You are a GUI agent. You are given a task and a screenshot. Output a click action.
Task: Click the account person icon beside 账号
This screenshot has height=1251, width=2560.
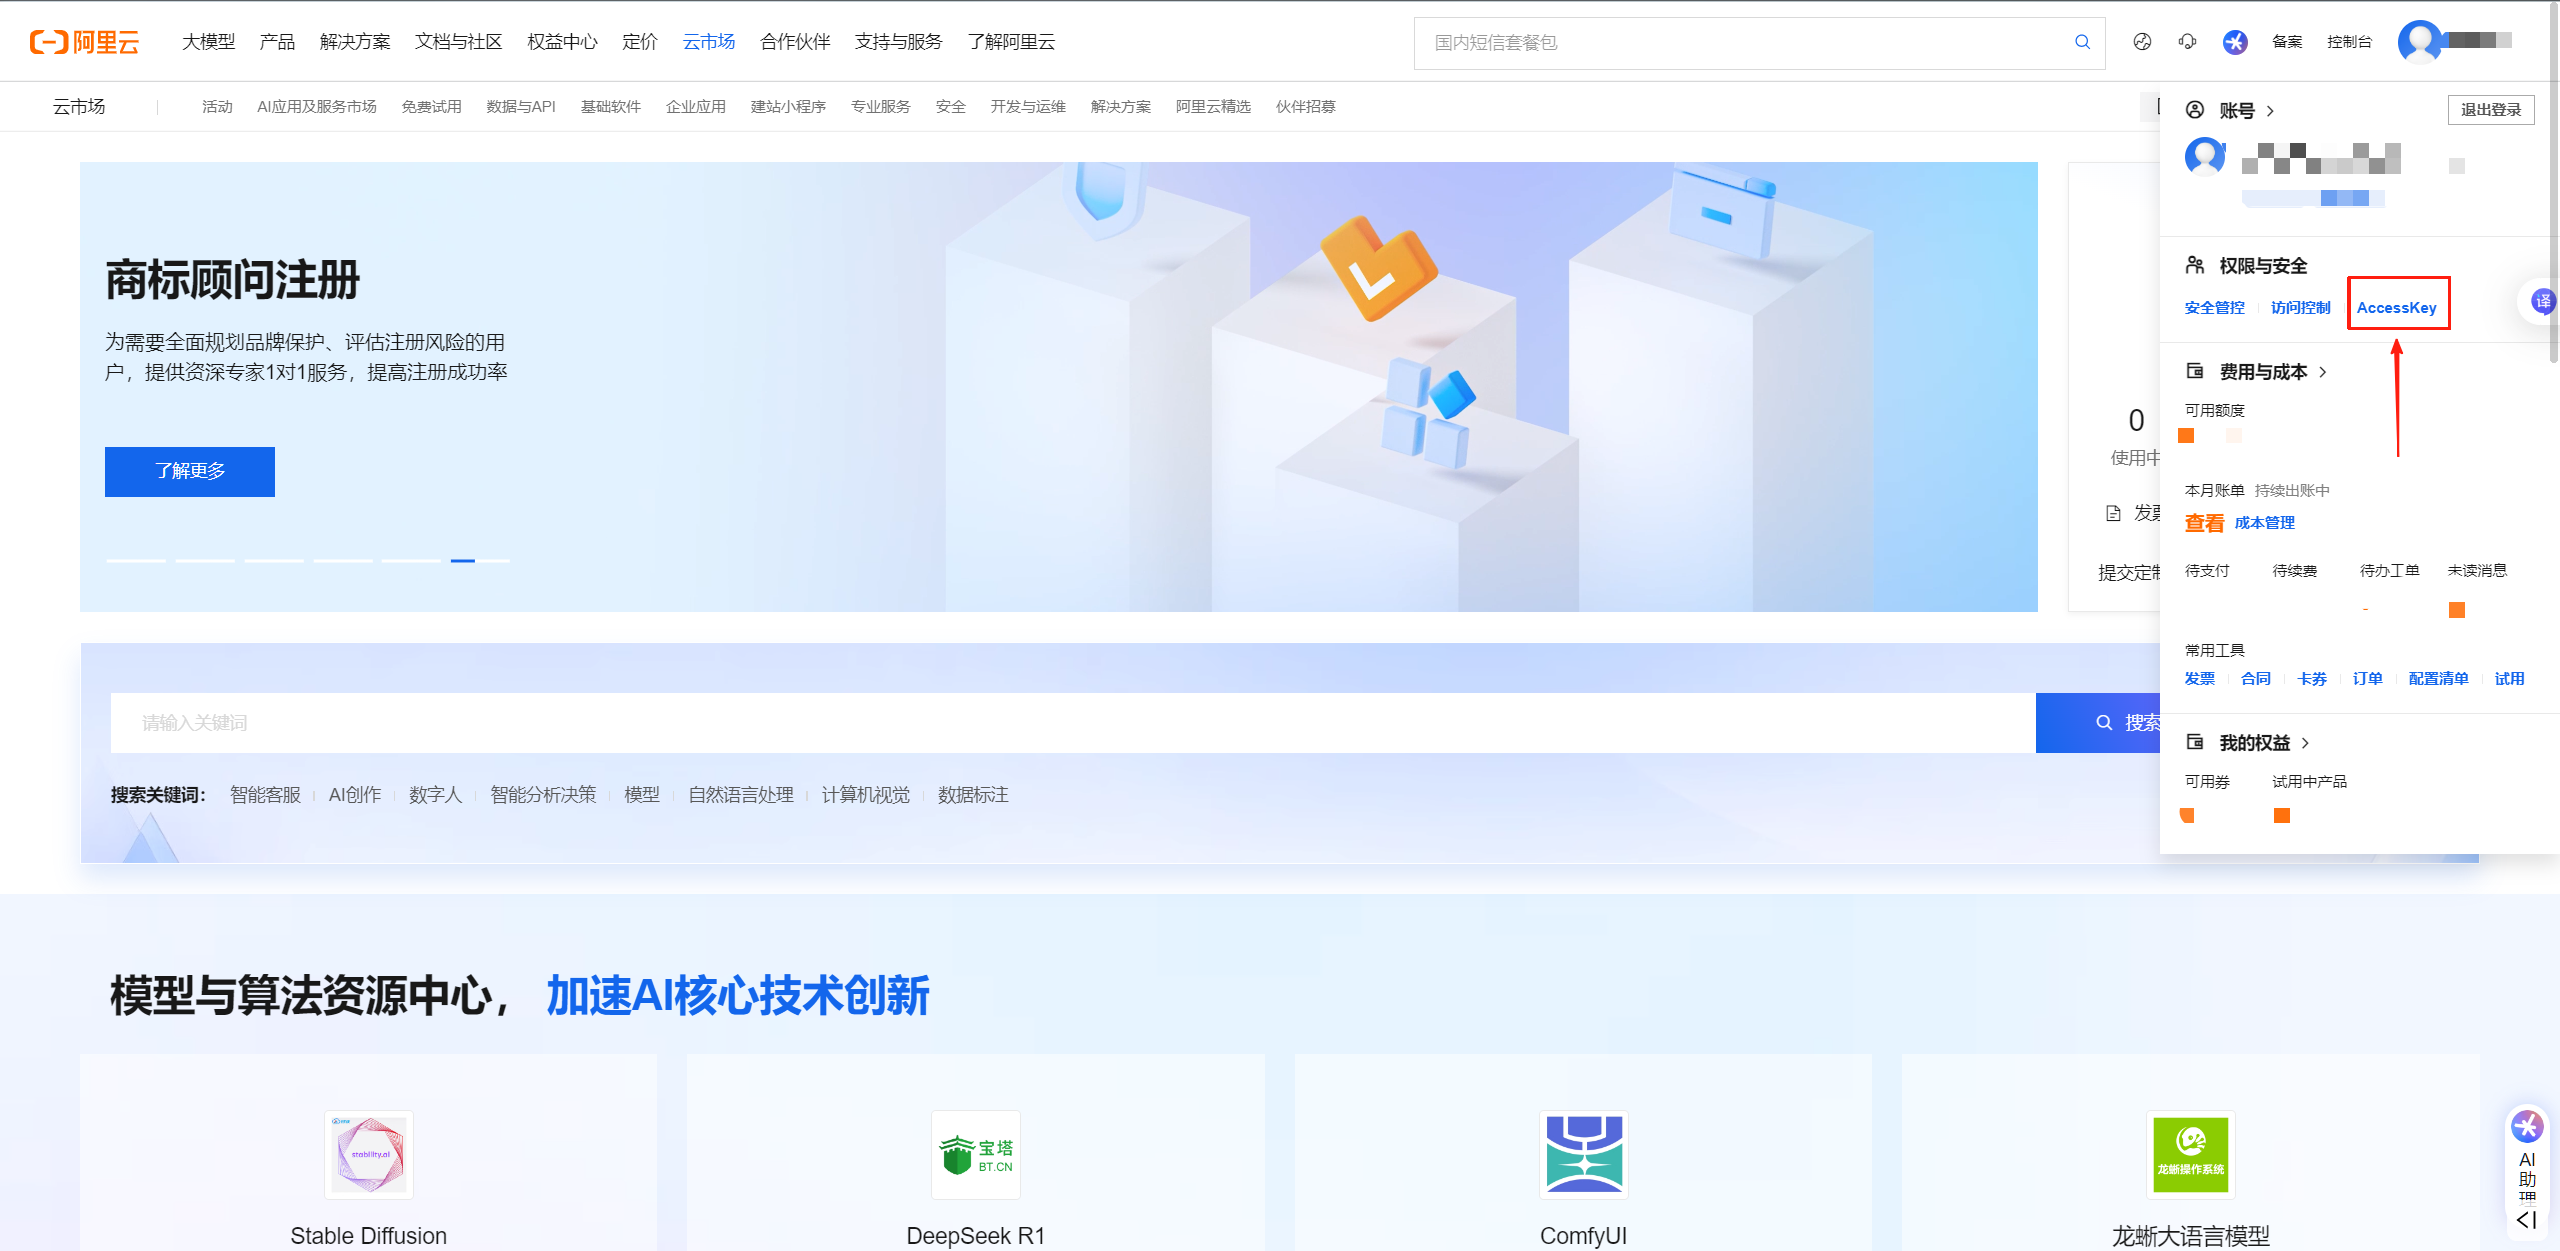[x=2195, y=110]
